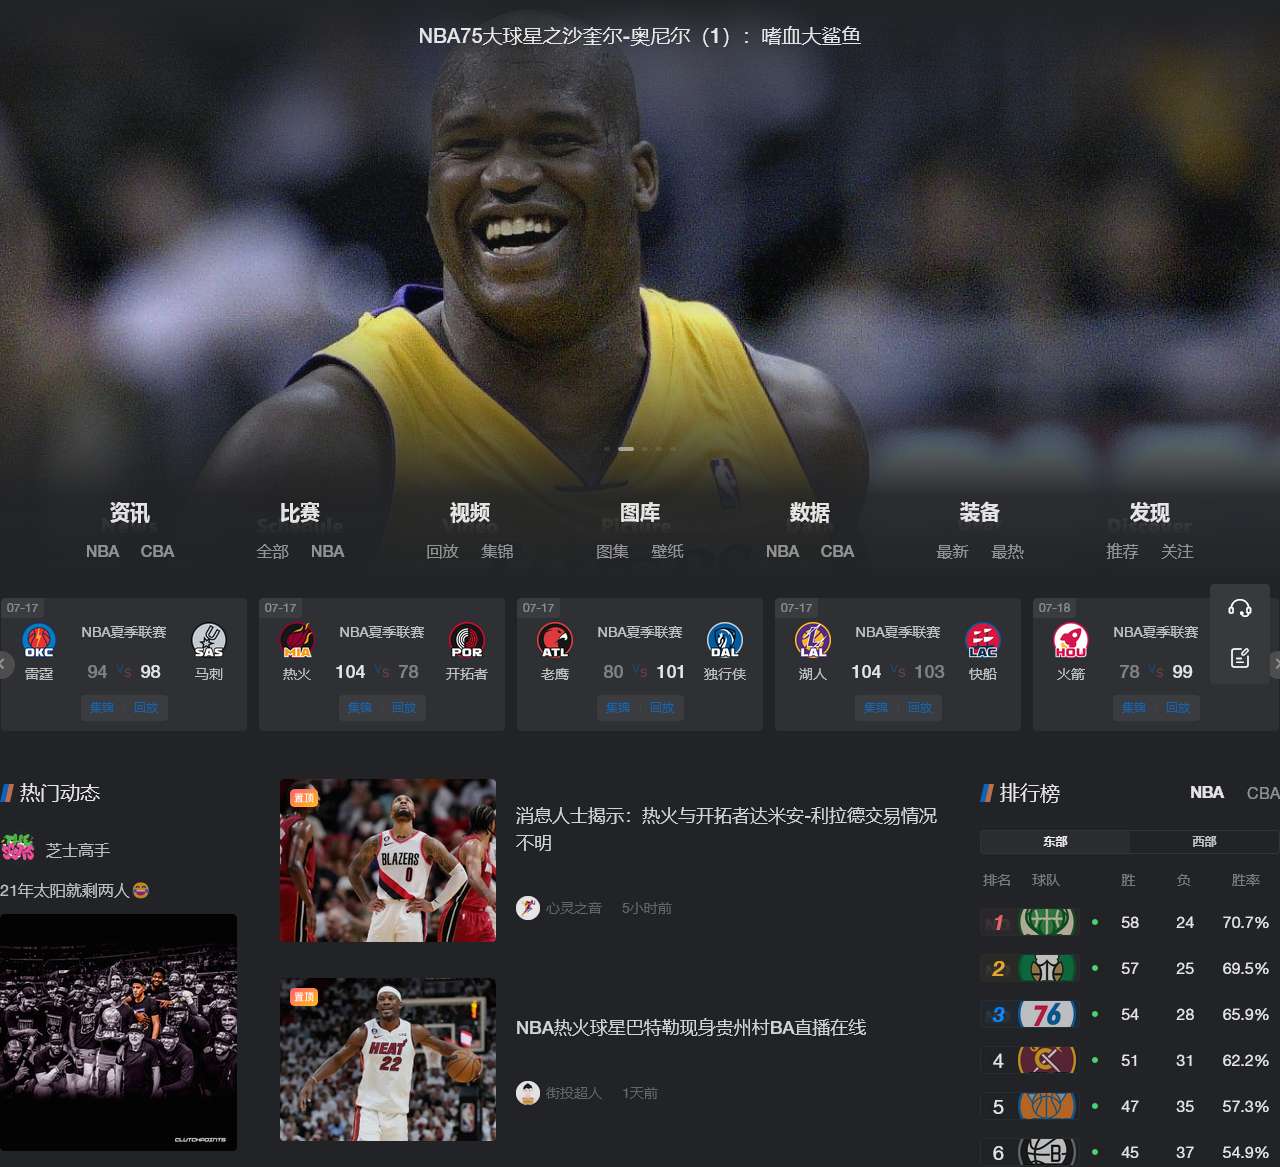Open the MIA Heat team logo
This screenshot has height=1167, width=1280.
pyautogui.click(x=297, y=640)
